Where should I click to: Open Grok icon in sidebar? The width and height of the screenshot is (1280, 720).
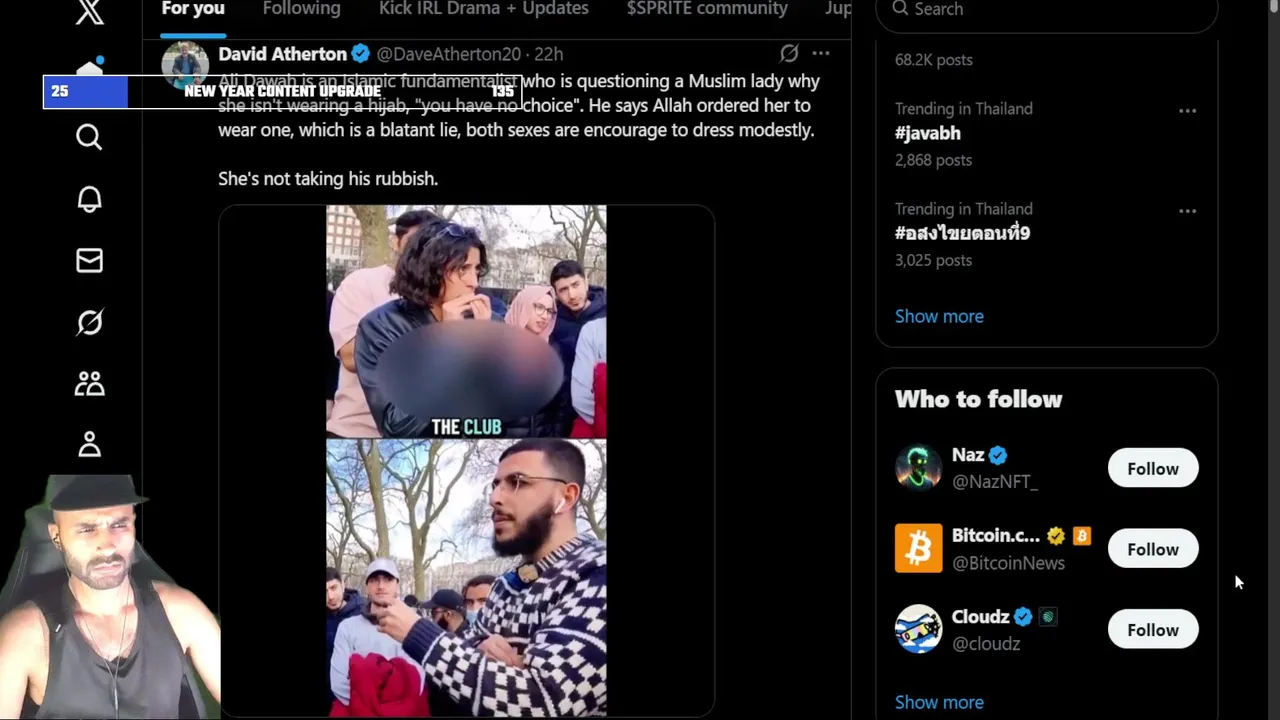(x=89, y=322)
